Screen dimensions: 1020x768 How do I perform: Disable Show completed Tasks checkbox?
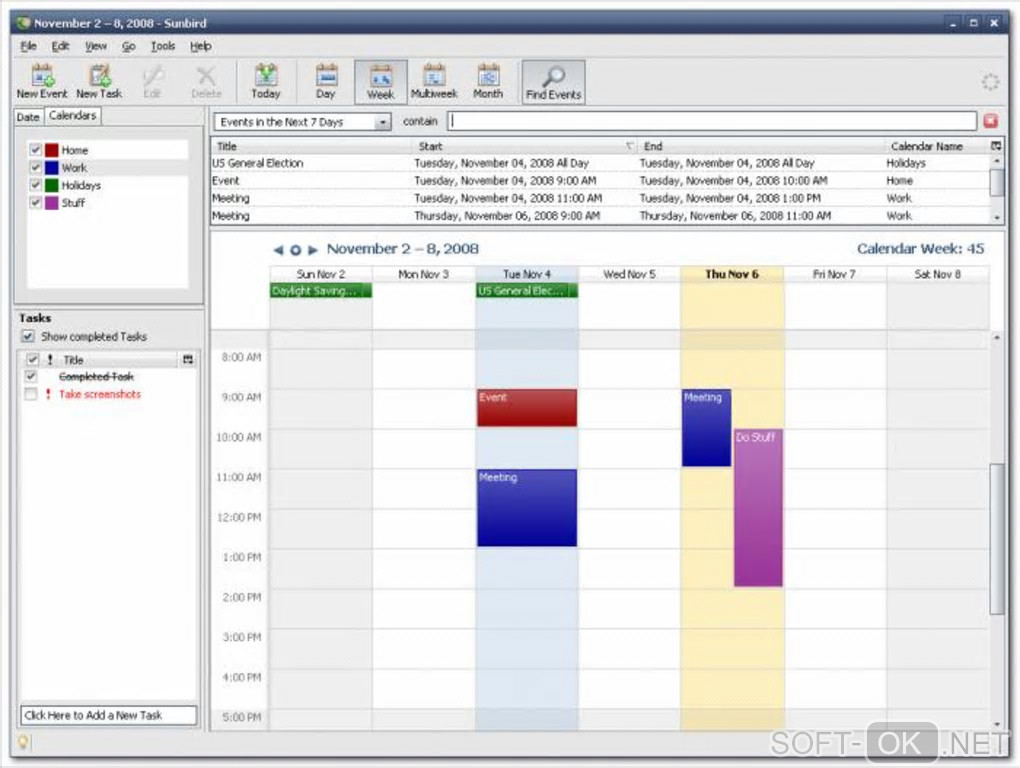(28, 336)
